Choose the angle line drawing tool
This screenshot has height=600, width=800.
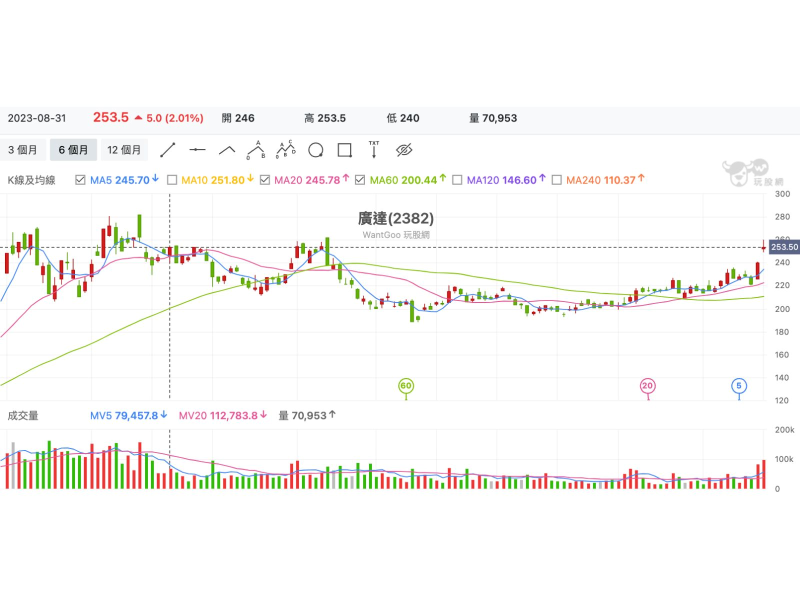pos(227,150)
